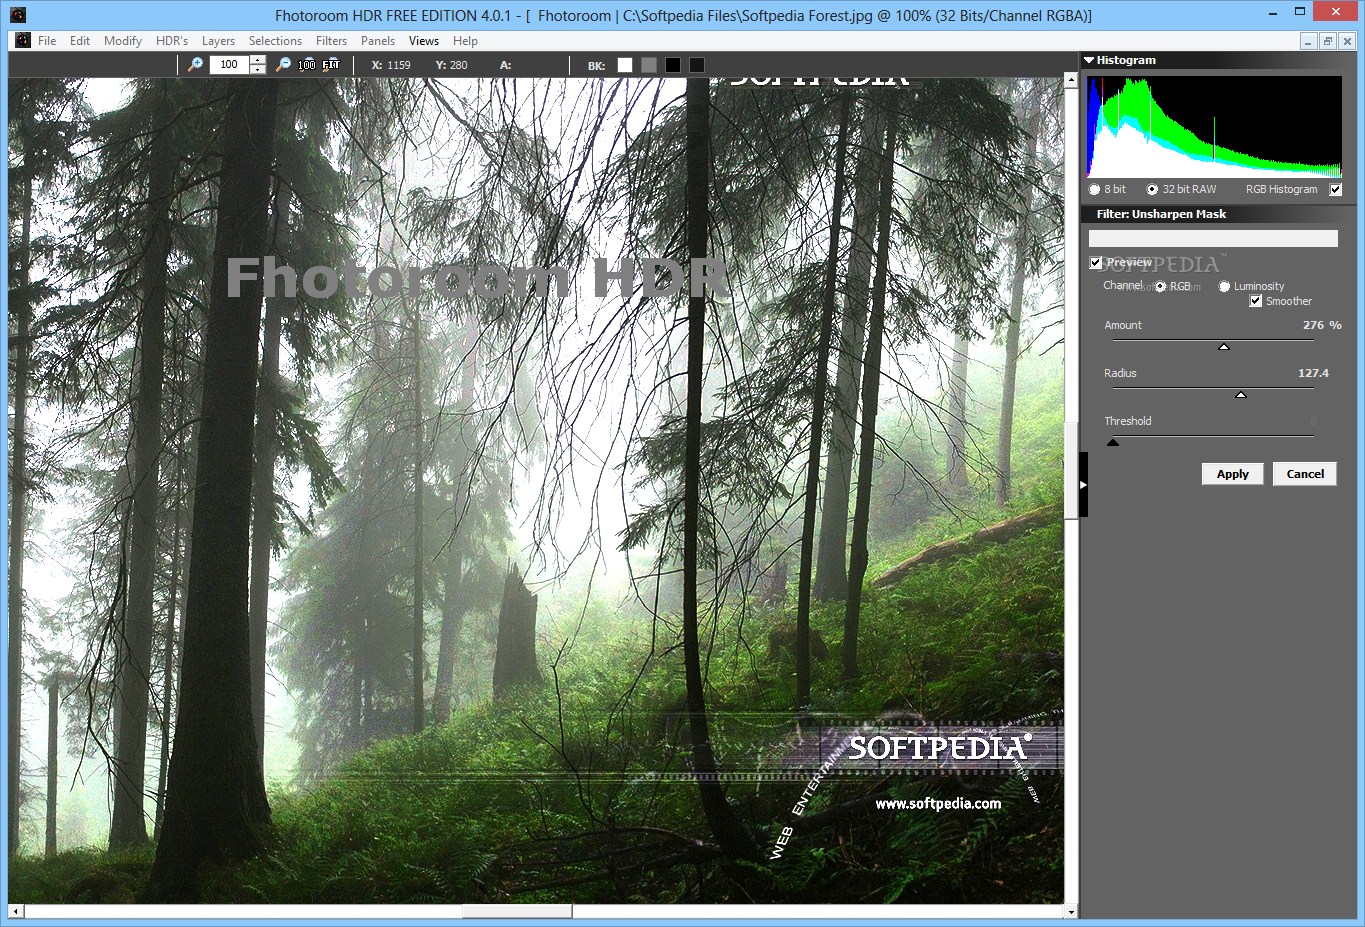Click the Amount value 276
The width and height of the screenshot is (1365, 927).
tap(1313, 325)
